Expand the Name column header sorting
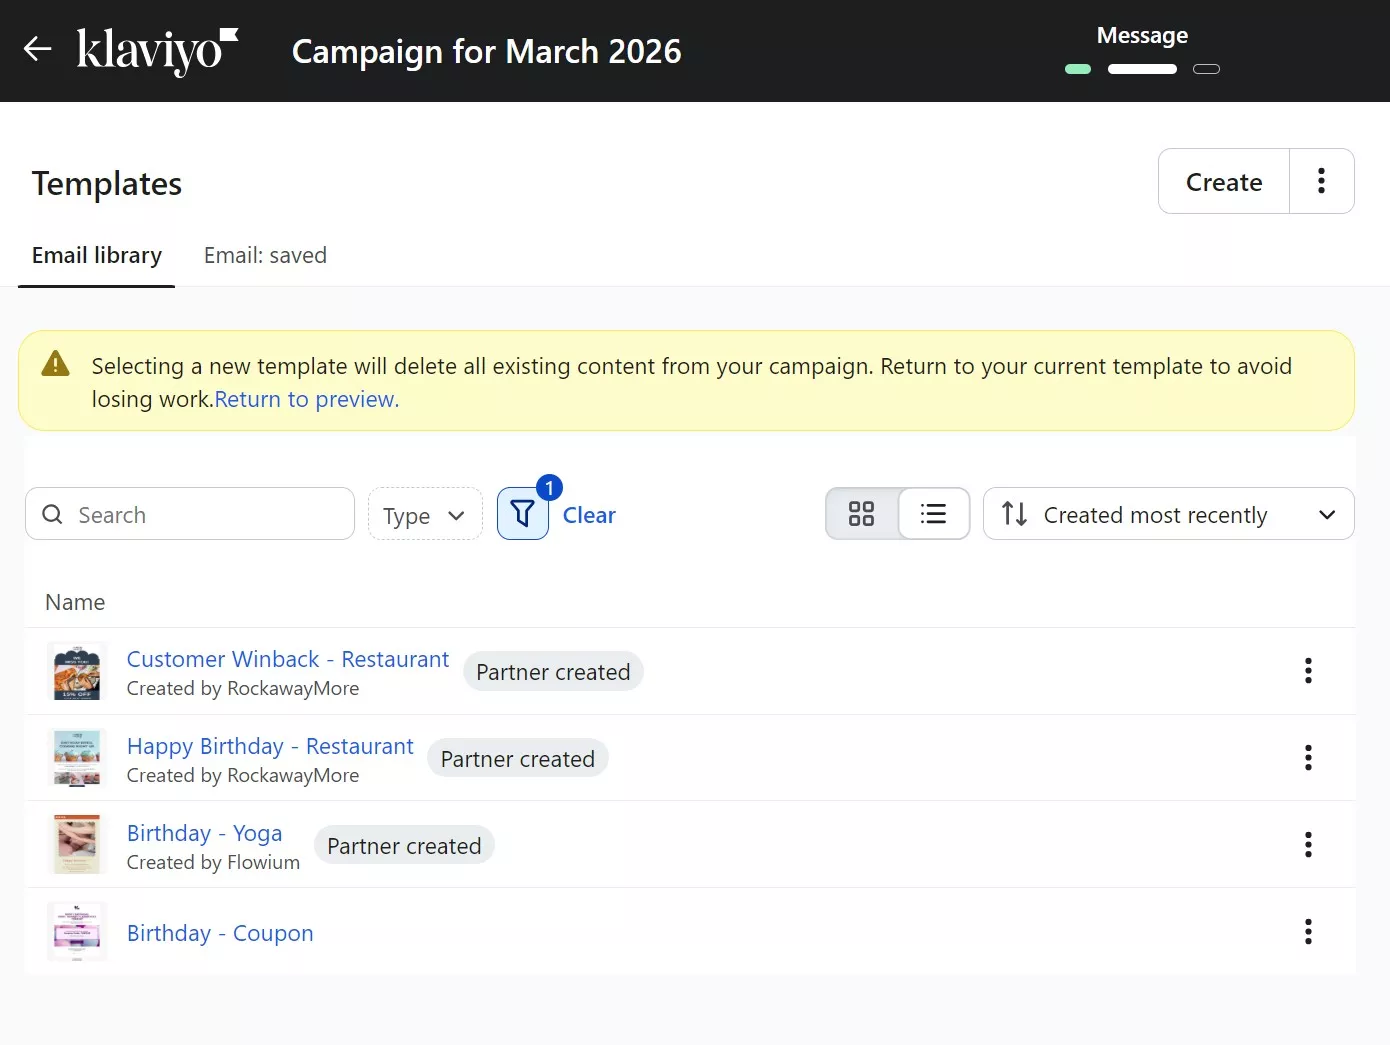The width and height of the screenshot is (1390, 1045). pos(75,601)
